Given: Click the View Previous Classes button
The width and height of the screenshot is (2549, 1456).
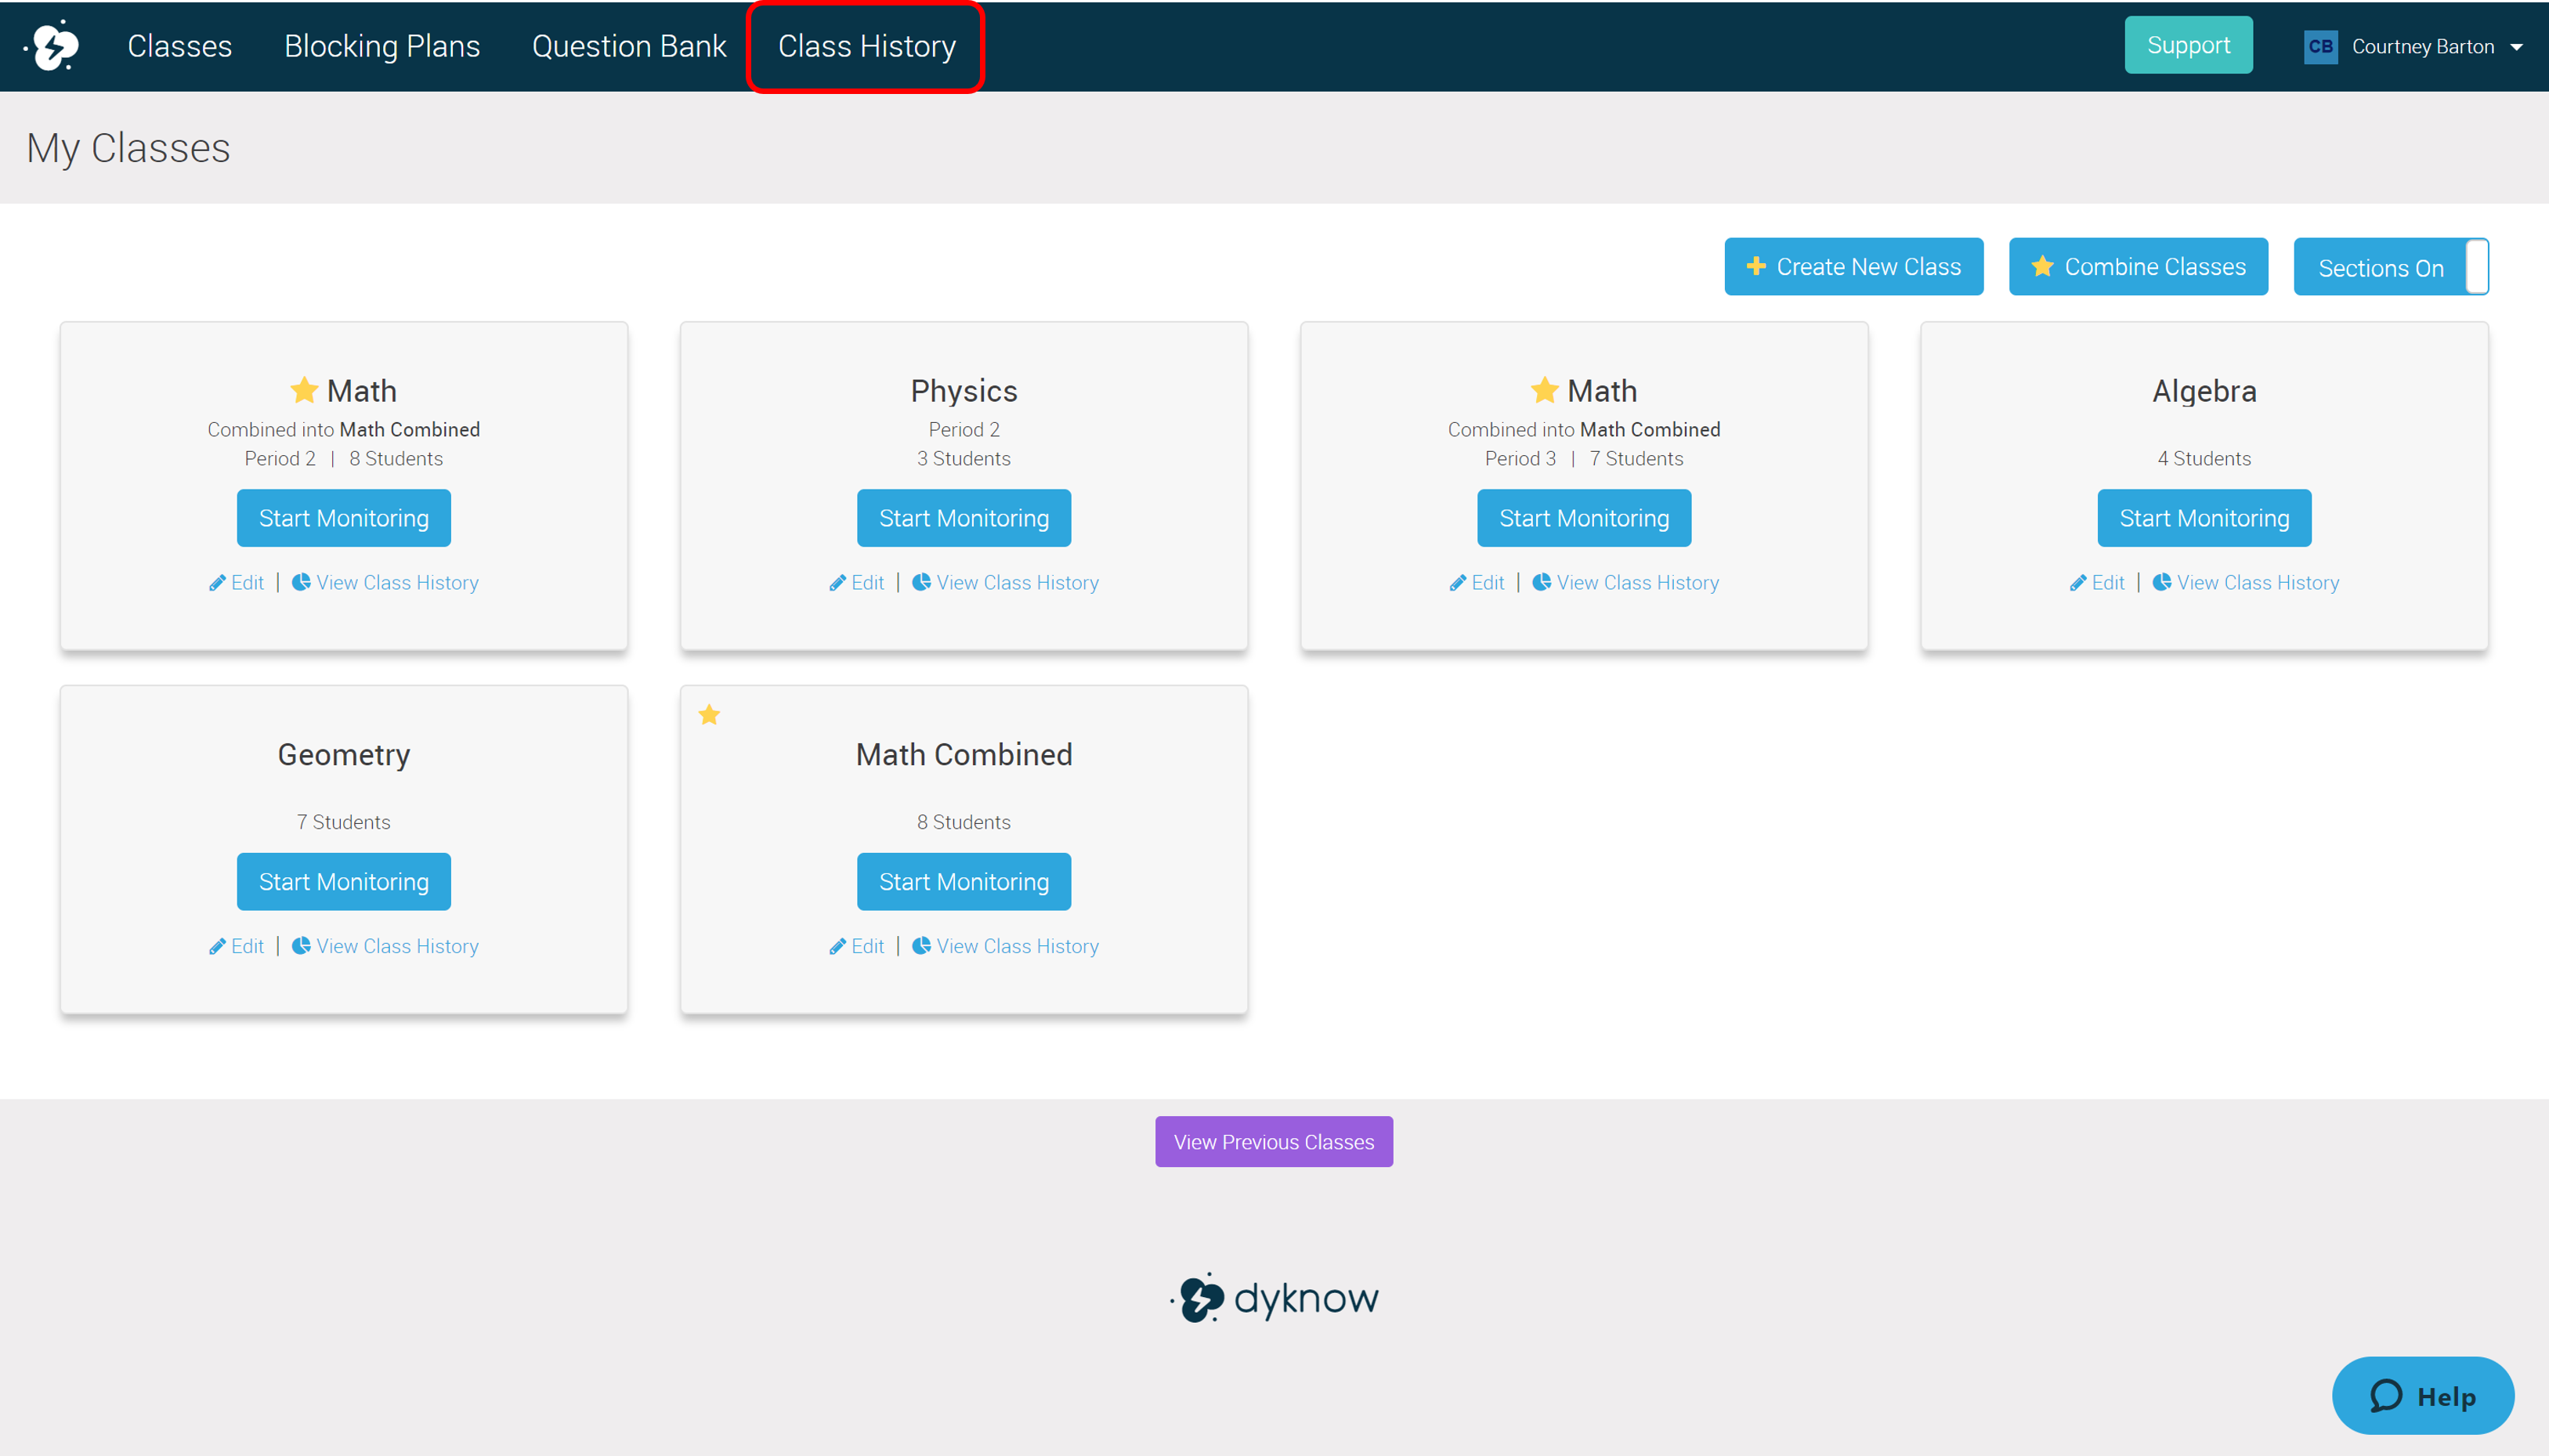Looking at the screenshot, I should point(1274,1142).
